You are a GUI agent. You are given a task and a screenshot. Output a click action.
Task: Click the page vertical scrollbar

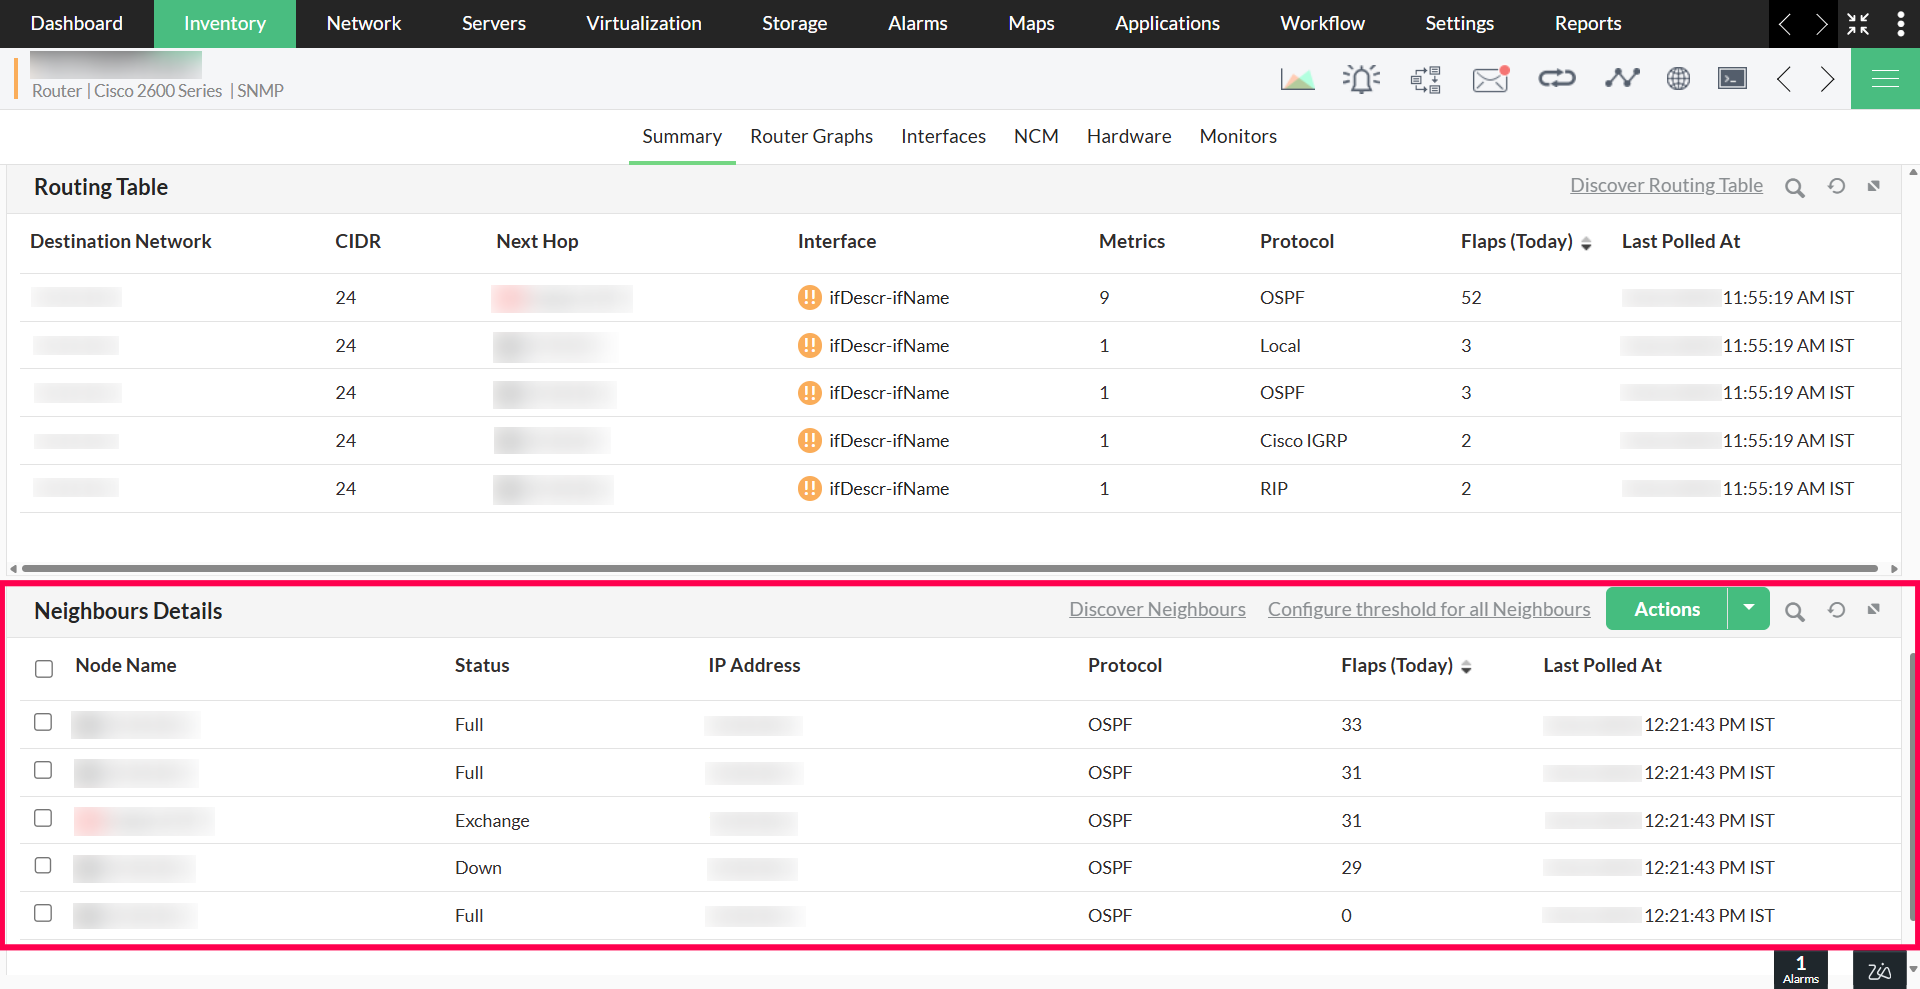1913,785
